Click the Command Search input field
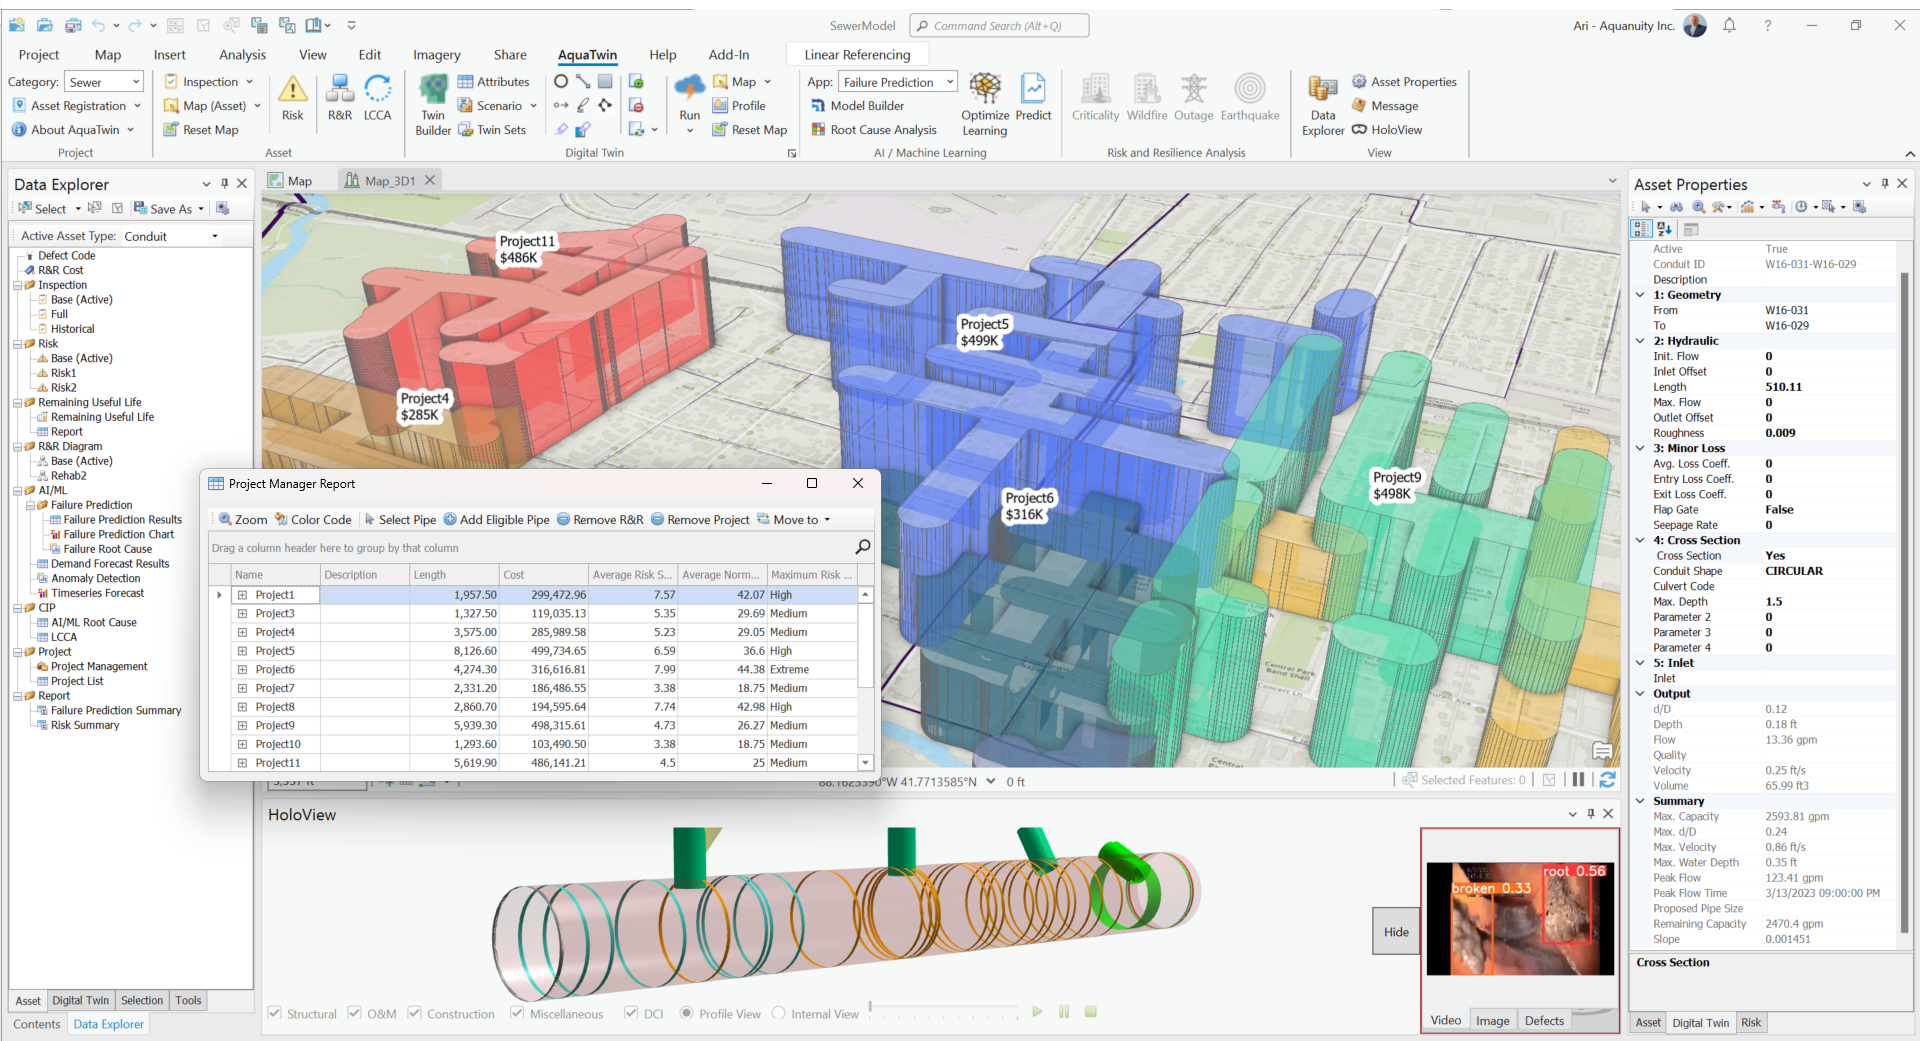This screenshot has width=1920, height=1041. (1000, 26)
